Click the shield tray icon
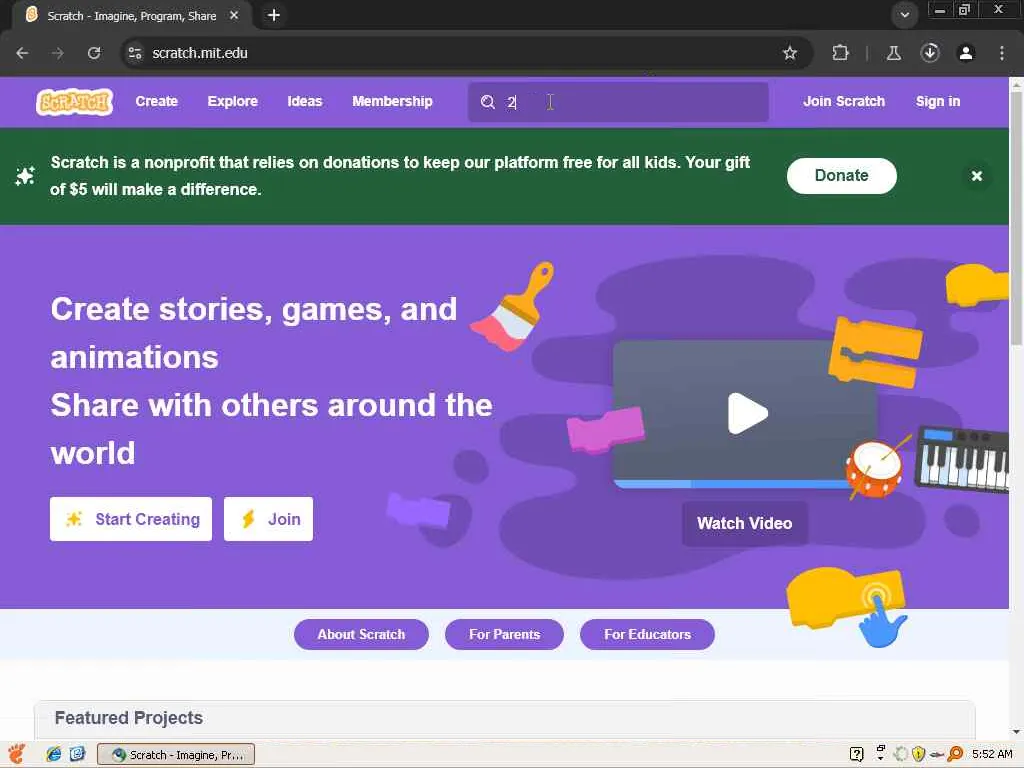 coord(918,754)
